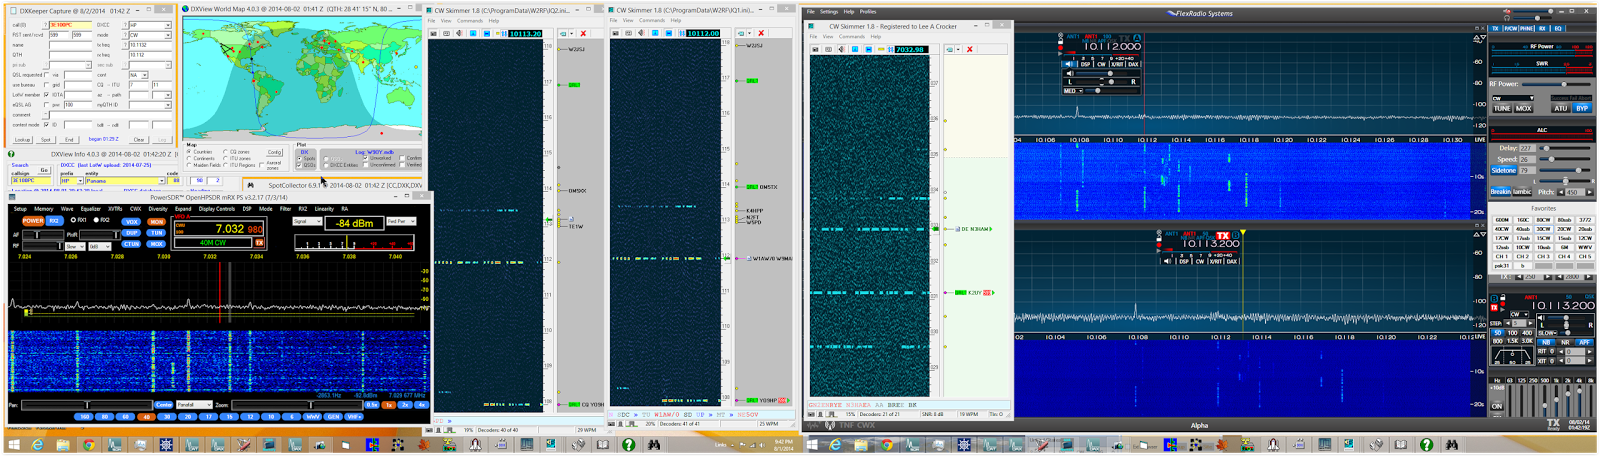Open the Slow AGC dropdown in PowerSDR

coord(75,247)
